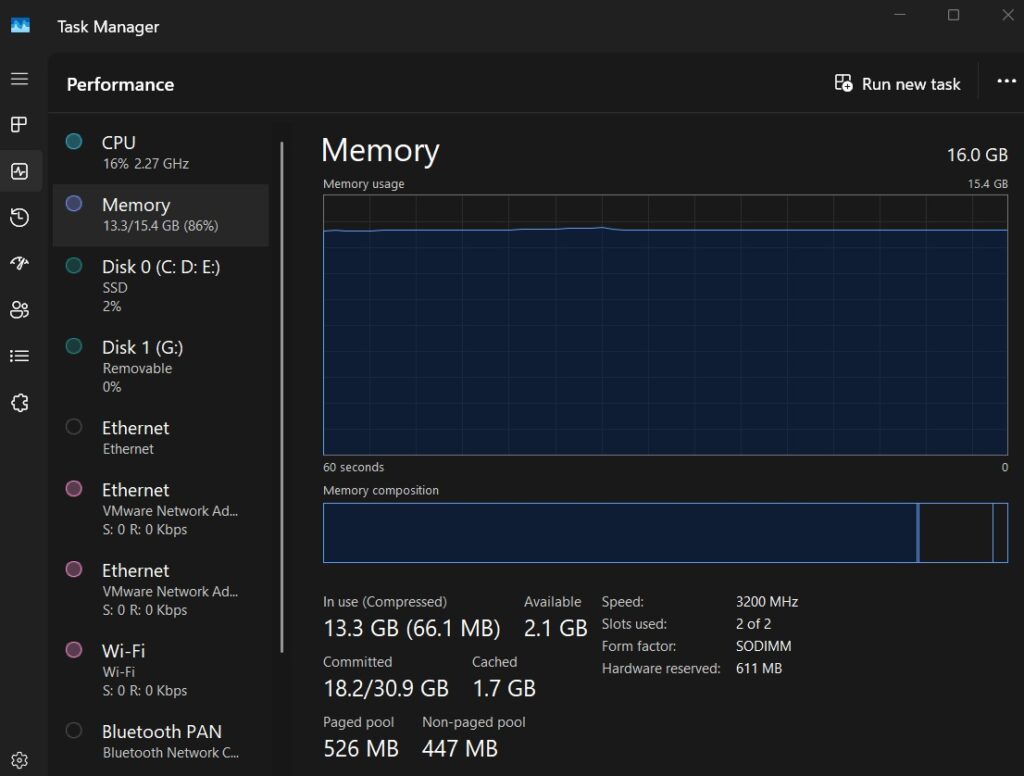Select the Details view icon
Viewport: 1024px width, 776px height.
[19, 355]
